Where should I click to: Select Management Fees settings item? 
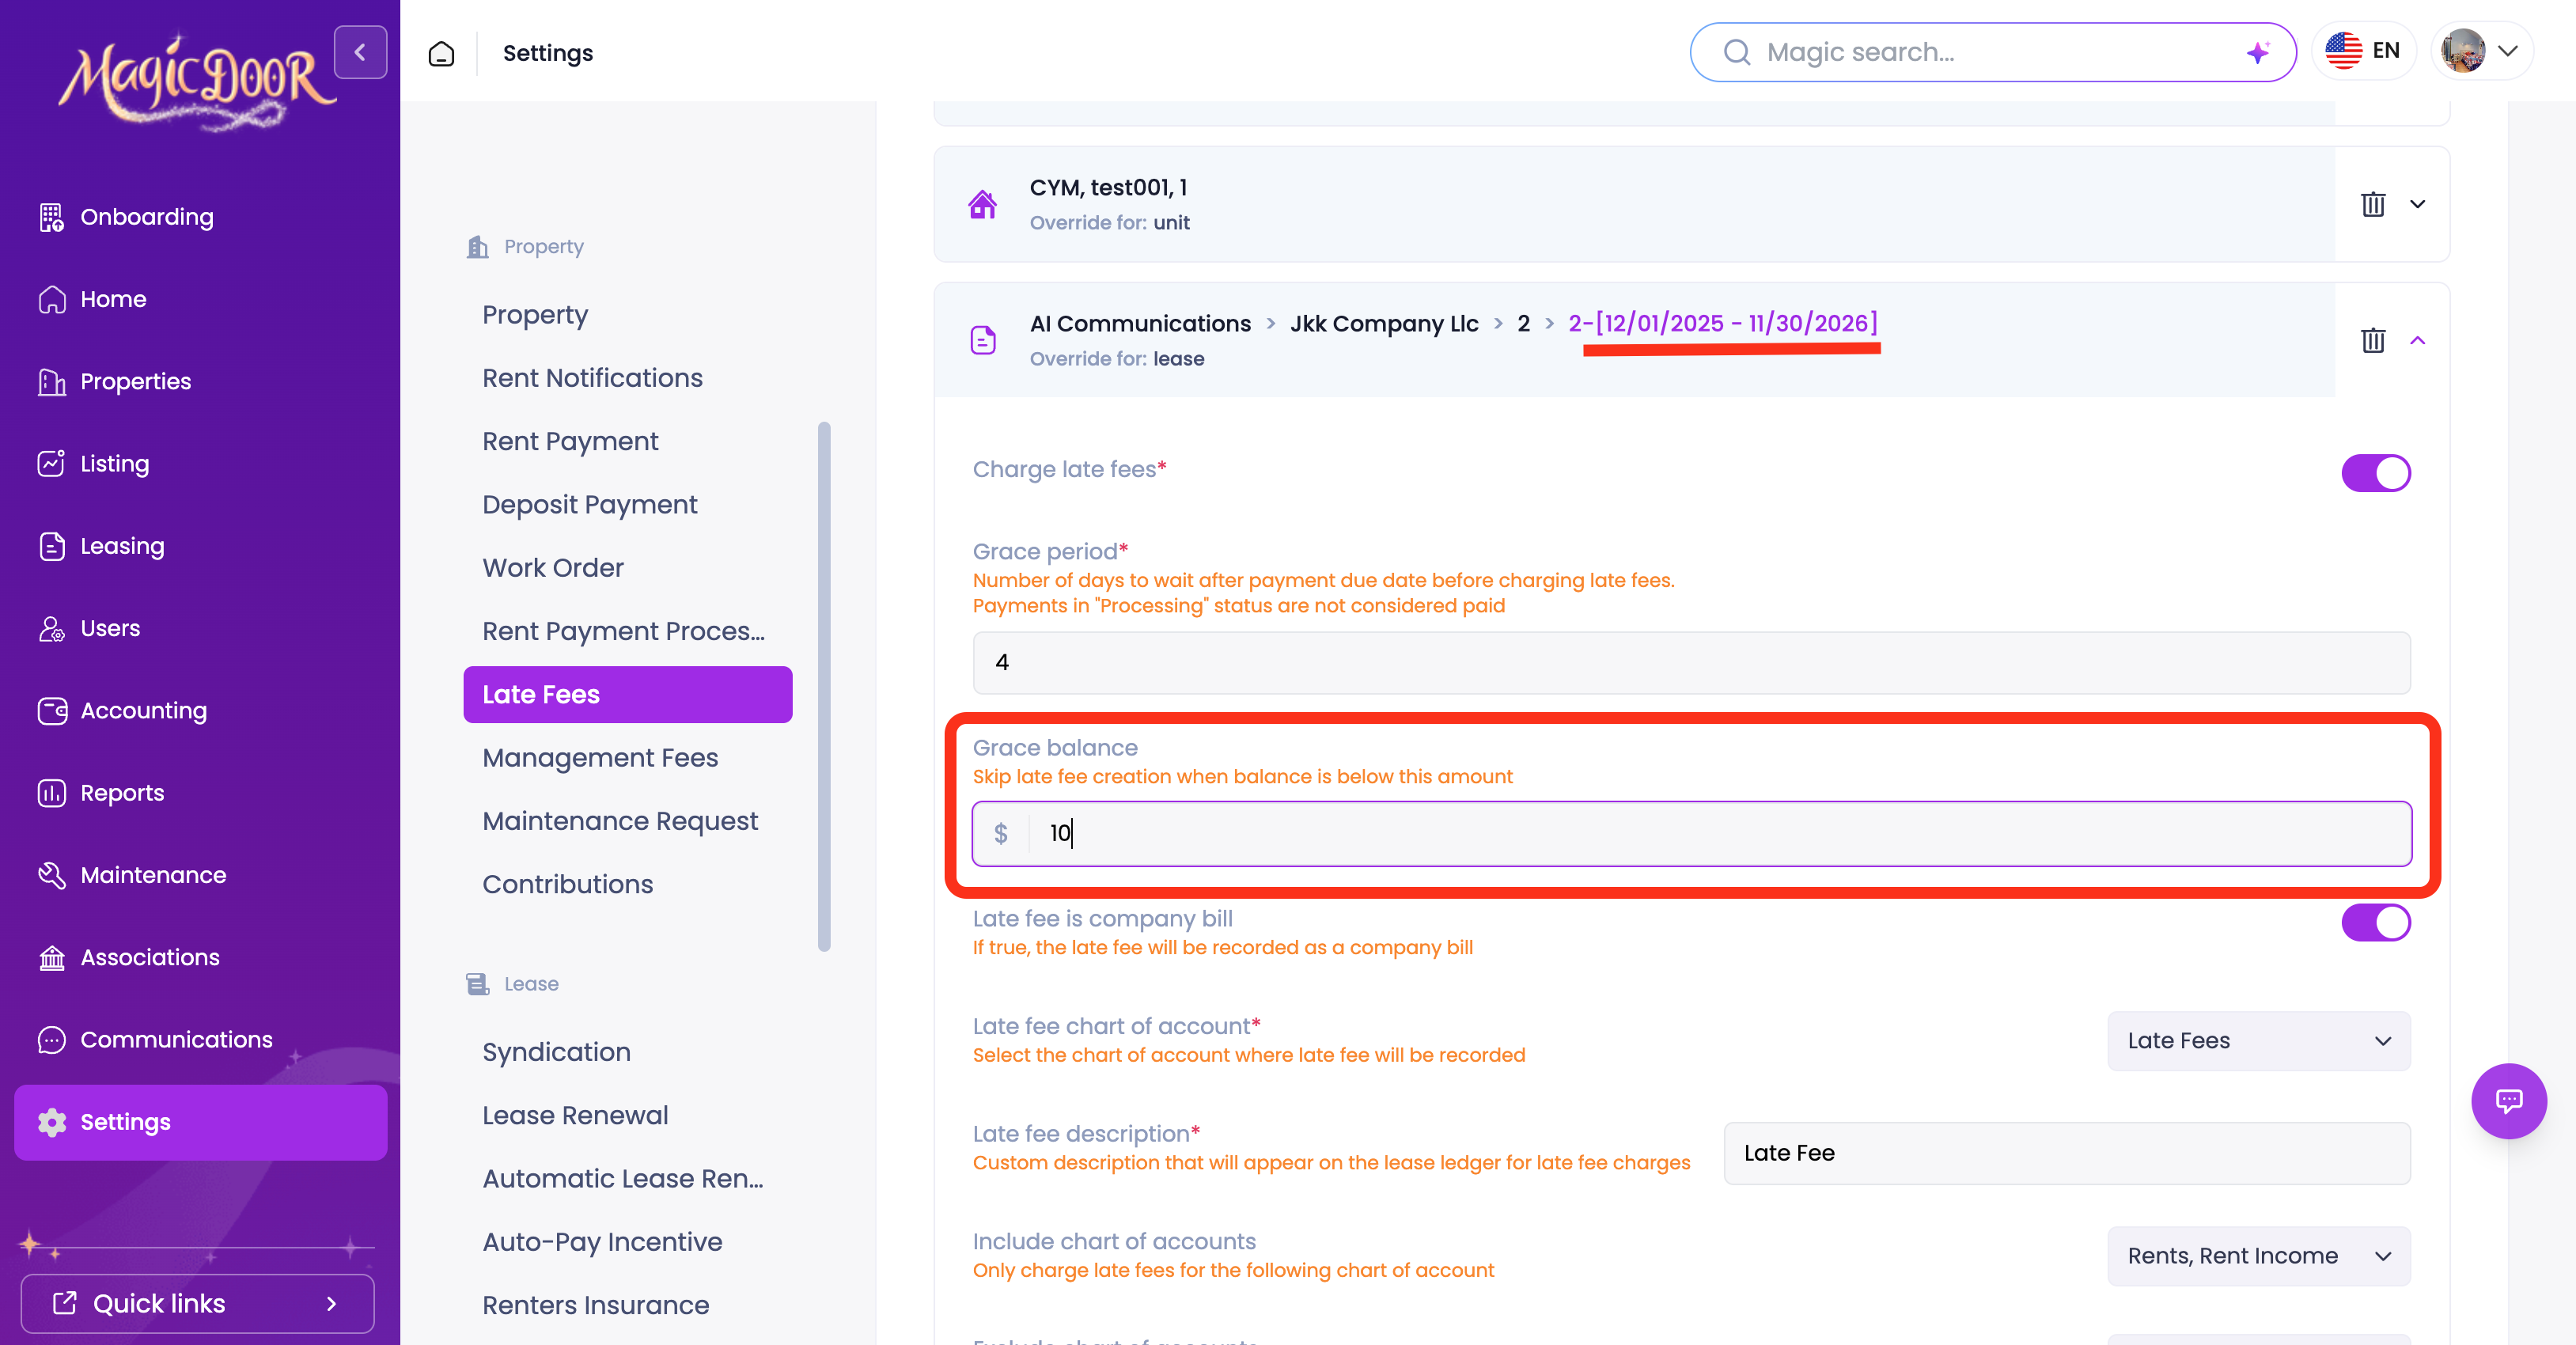click(600, 757)
